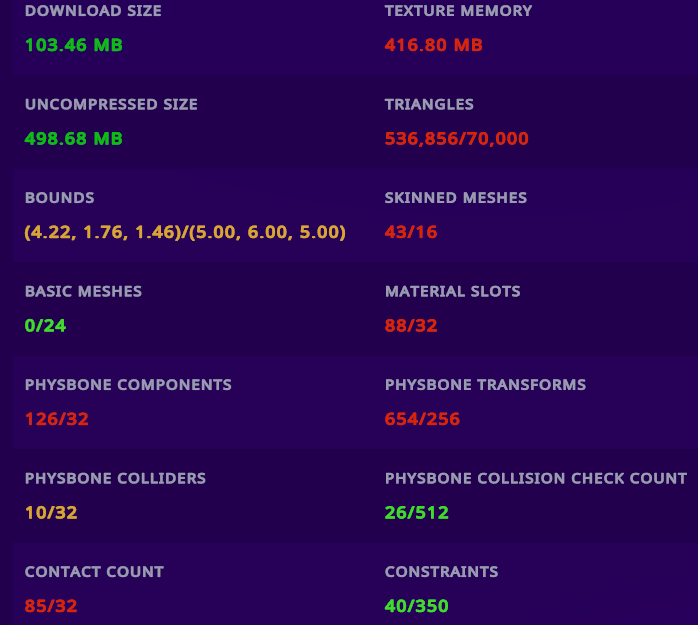Click PhysBone Collision Check Count value 26/512
Viewport: 698px width, 625px height.
[x=416, y=513]
